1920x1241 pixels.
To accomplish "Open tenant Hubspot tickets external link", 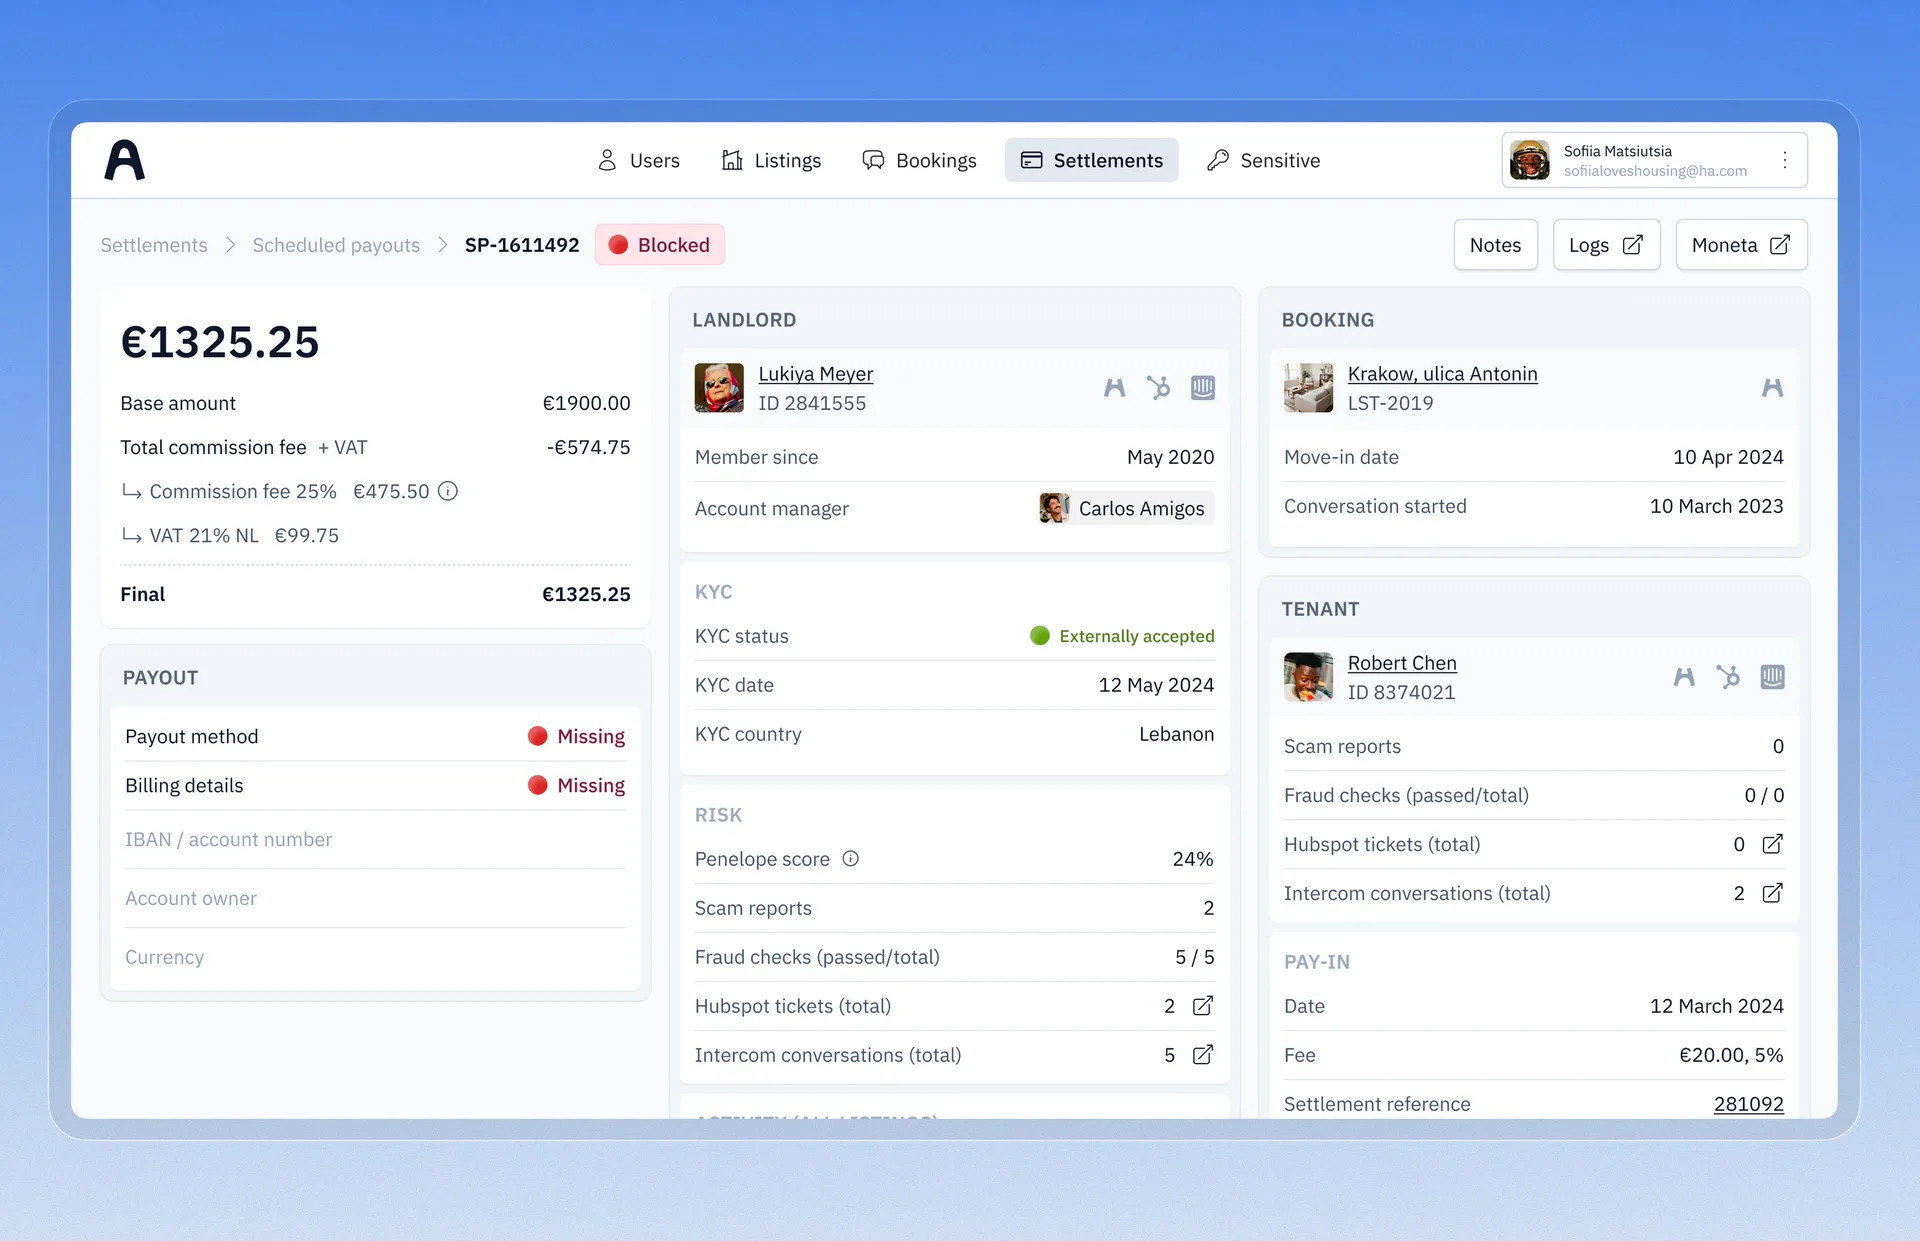I will click(1772, 844).
